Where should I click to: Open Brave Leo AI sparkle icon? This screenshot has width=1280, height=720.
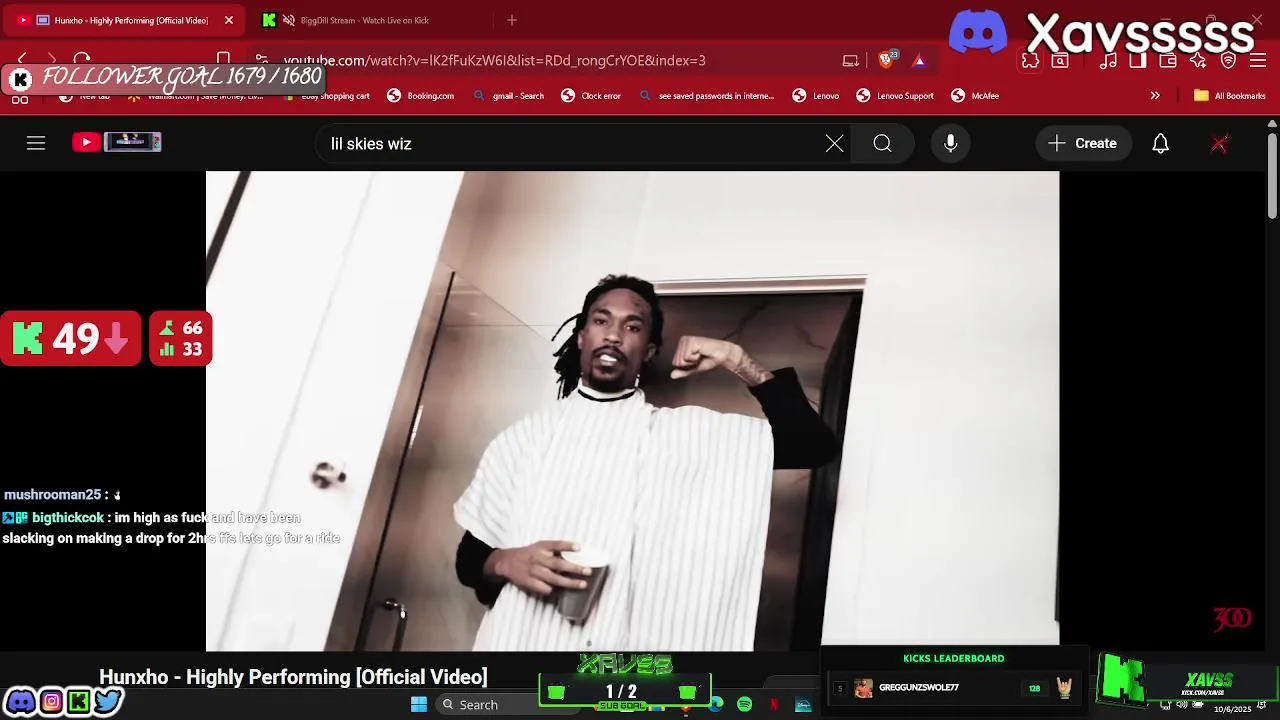(1198, 61)
